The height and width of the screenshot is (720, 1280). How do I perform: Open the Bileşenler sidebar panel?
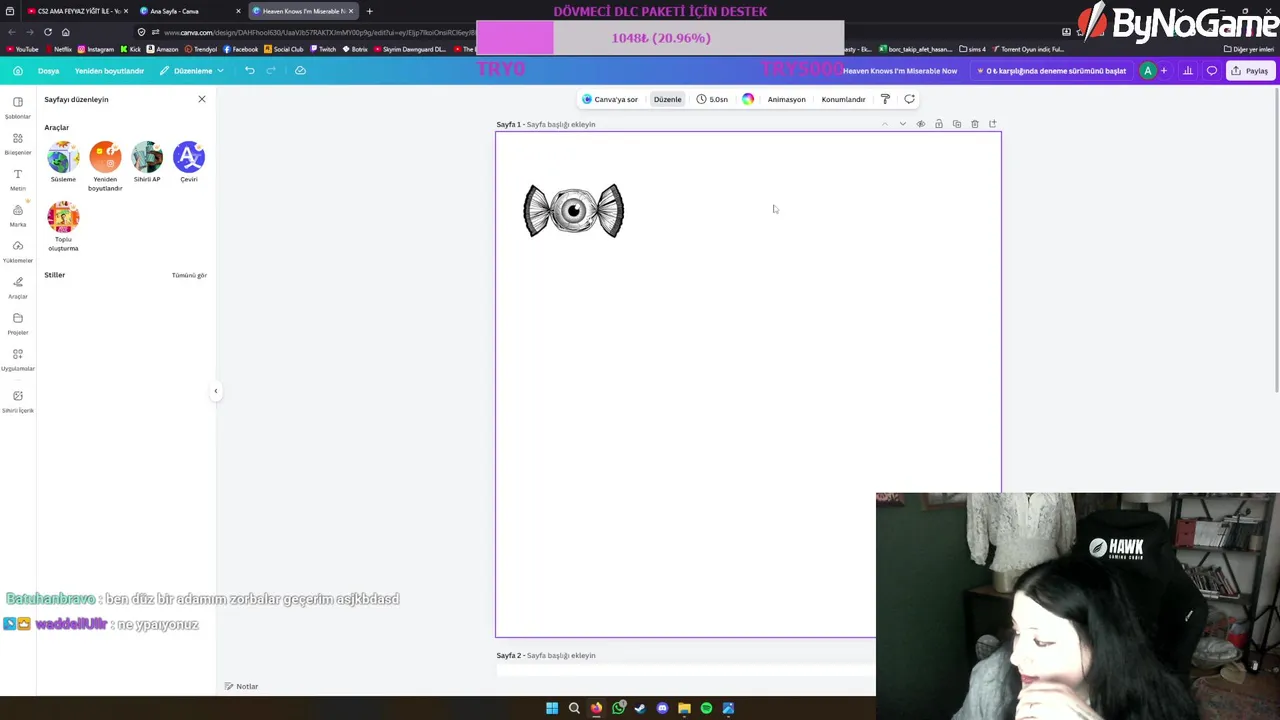17,143
